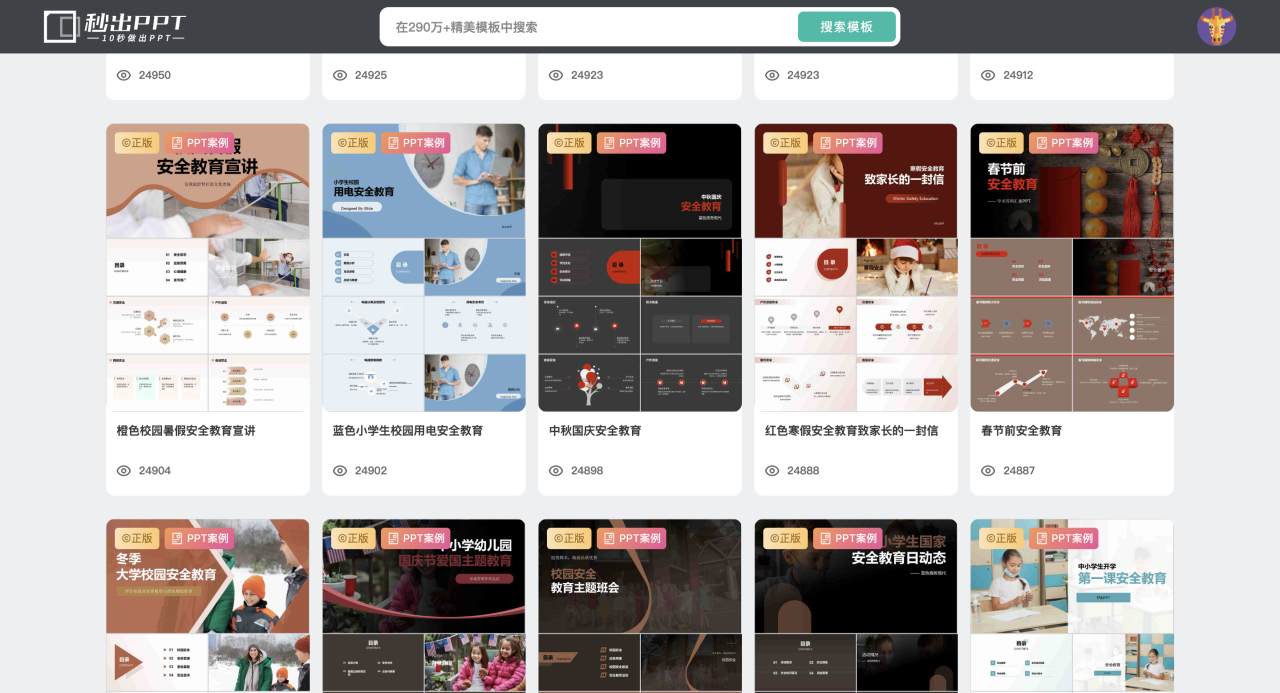Screen dimensions: 1280x693
Task: Click 正版 badge on 中秋国庆安全教育 card
Action: pyautogui.click(x=569, y=143)
